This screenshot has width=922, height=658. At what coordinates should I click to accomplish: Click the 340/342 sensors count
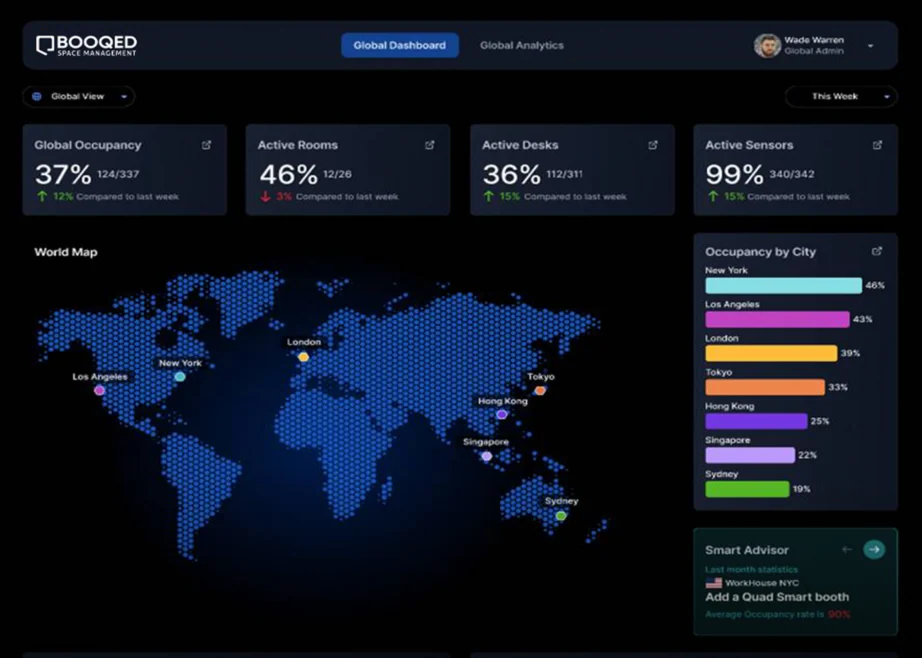(x=791, y=174)
